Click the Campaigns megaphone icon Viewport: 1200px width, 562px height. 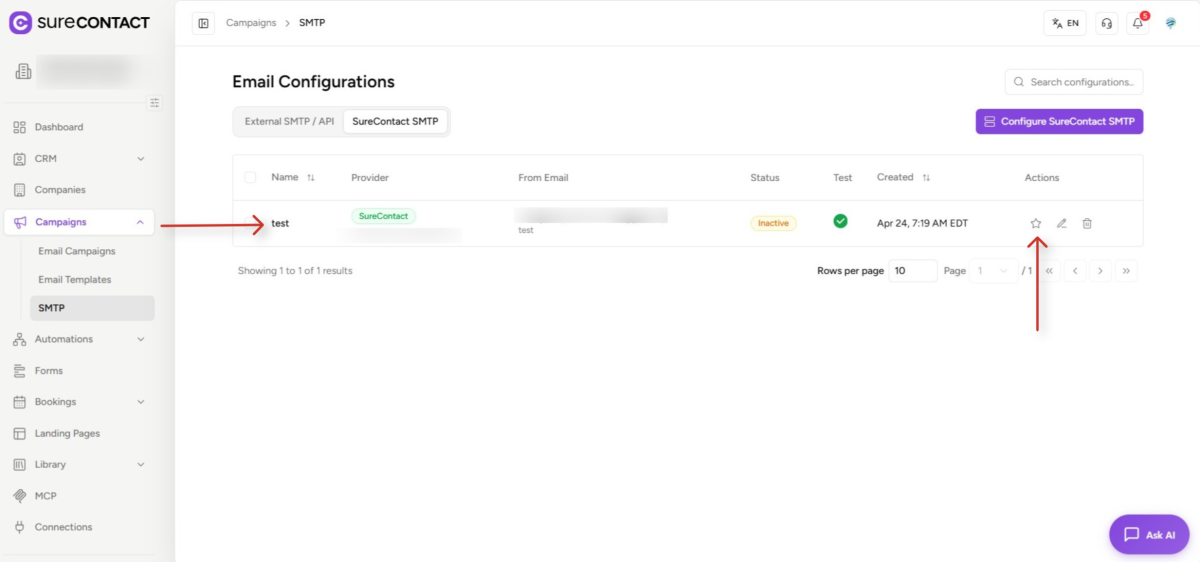click(20, 222)
